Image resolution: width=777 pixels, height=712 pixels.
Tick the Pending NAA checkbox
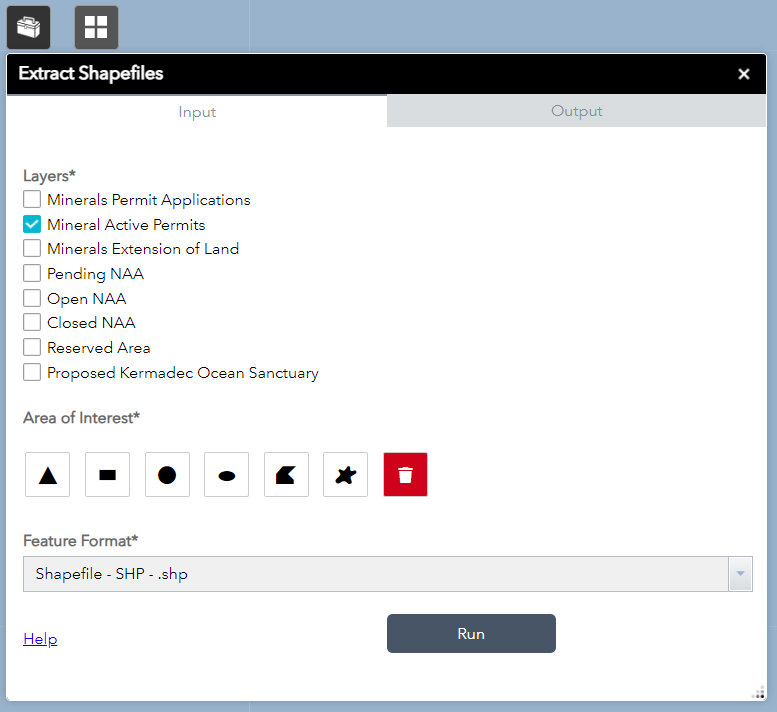click(x=32, y=274)
